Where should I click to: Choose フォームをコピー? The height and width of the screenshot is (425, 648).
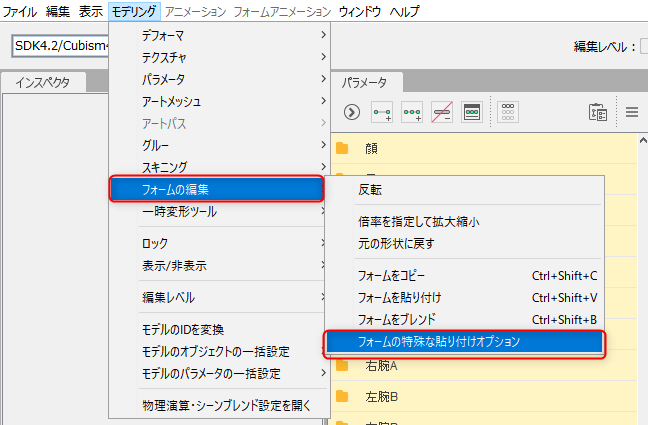(465, 276)
